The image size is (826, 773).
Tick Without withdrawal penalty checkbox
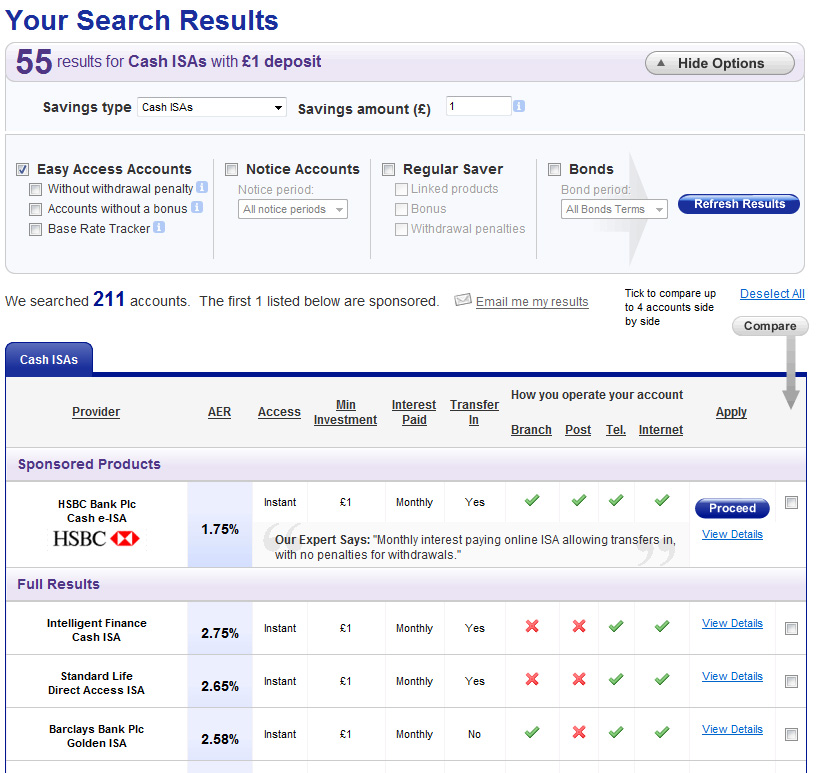point(35,189)
